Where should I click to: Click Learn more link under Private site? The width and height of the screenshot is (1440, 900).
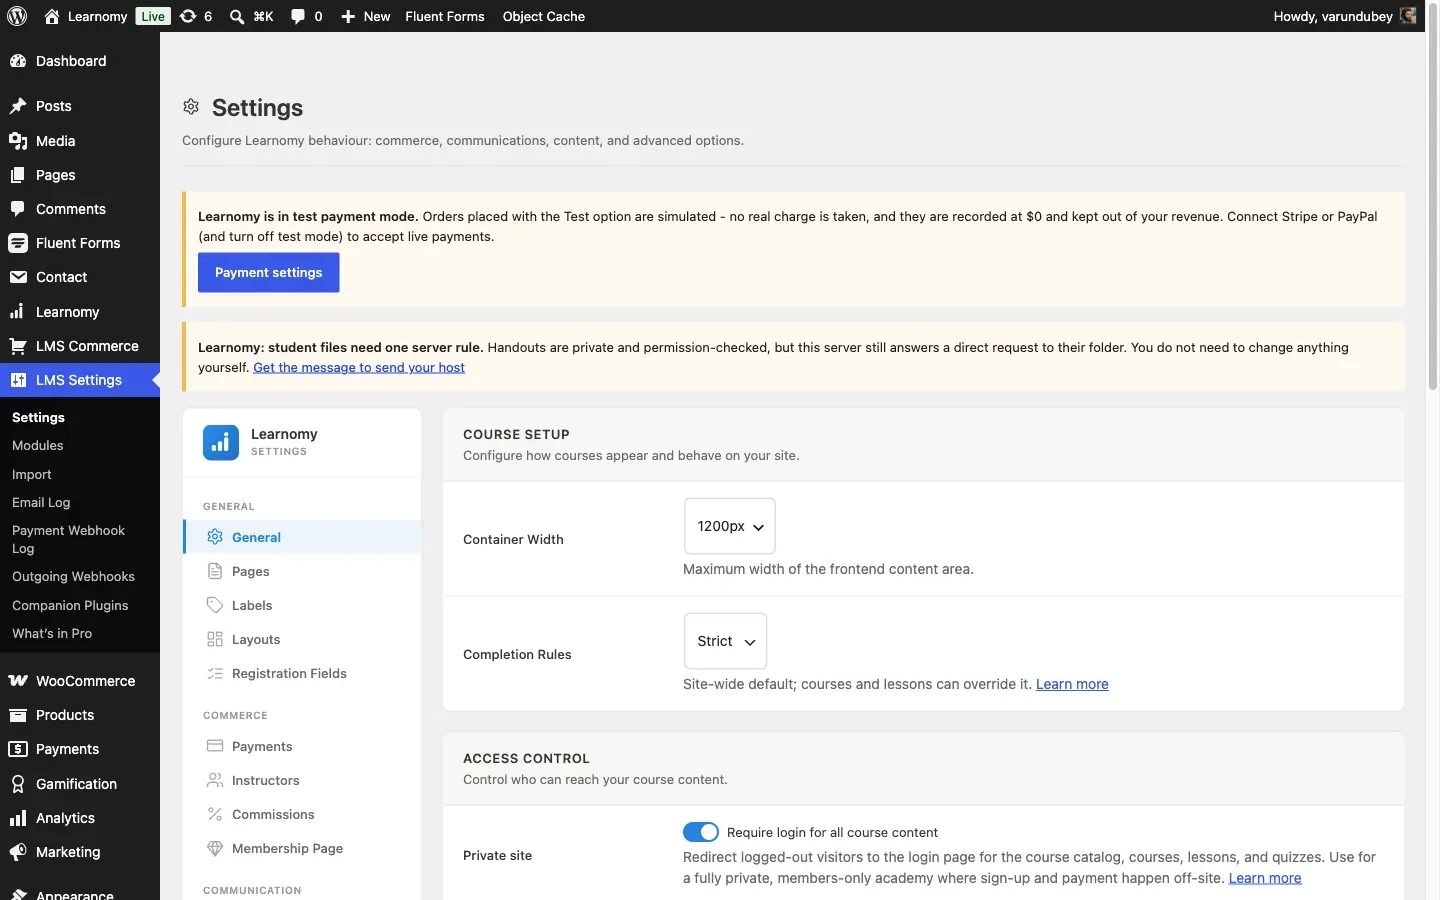[1265, 878]
